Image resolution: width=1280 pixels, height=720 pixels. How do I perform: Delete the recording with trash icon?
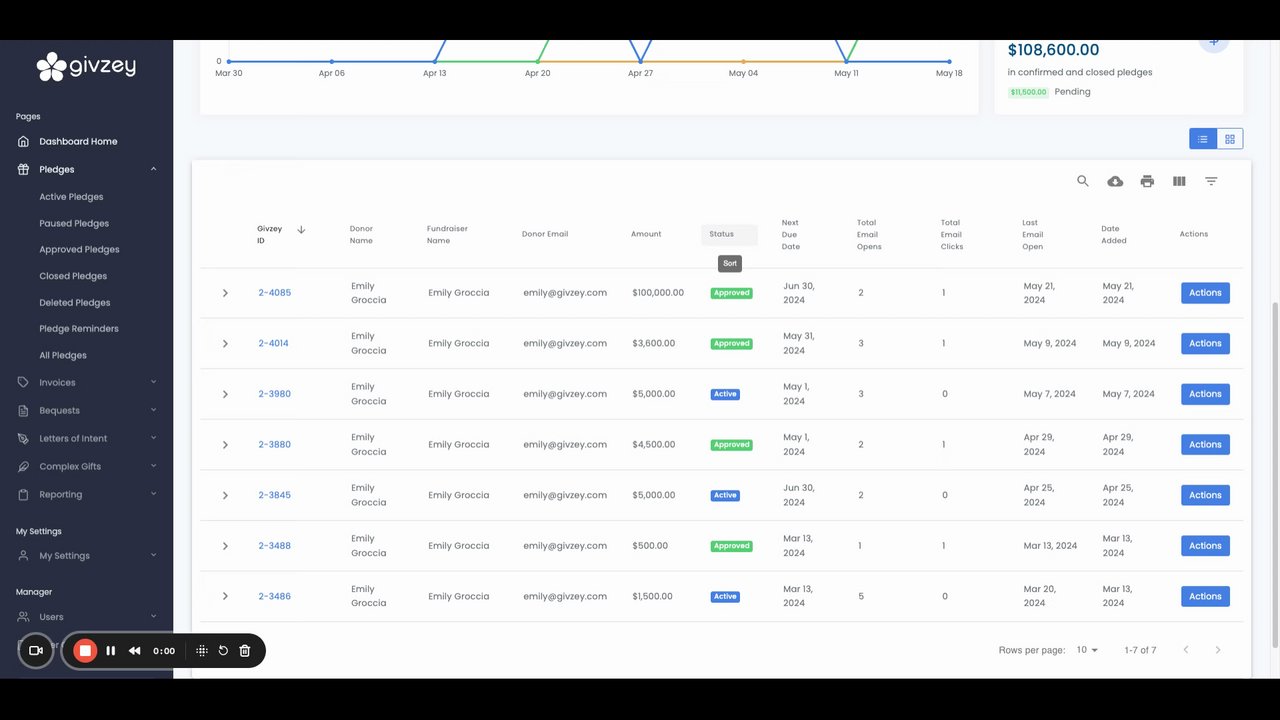coord(245,651)
